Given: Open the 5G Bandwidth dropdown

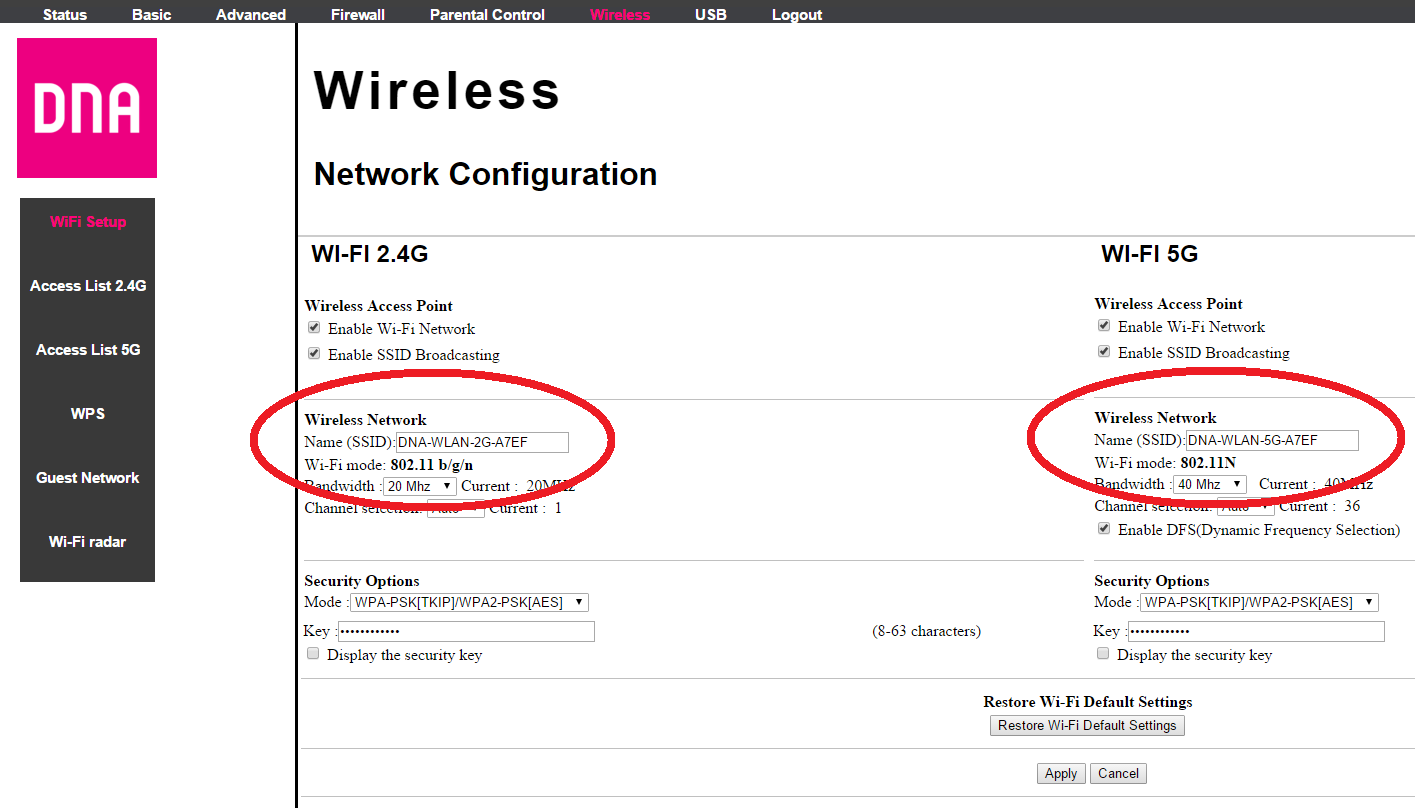Looking at the screenshot, I should coord(1210,484).
